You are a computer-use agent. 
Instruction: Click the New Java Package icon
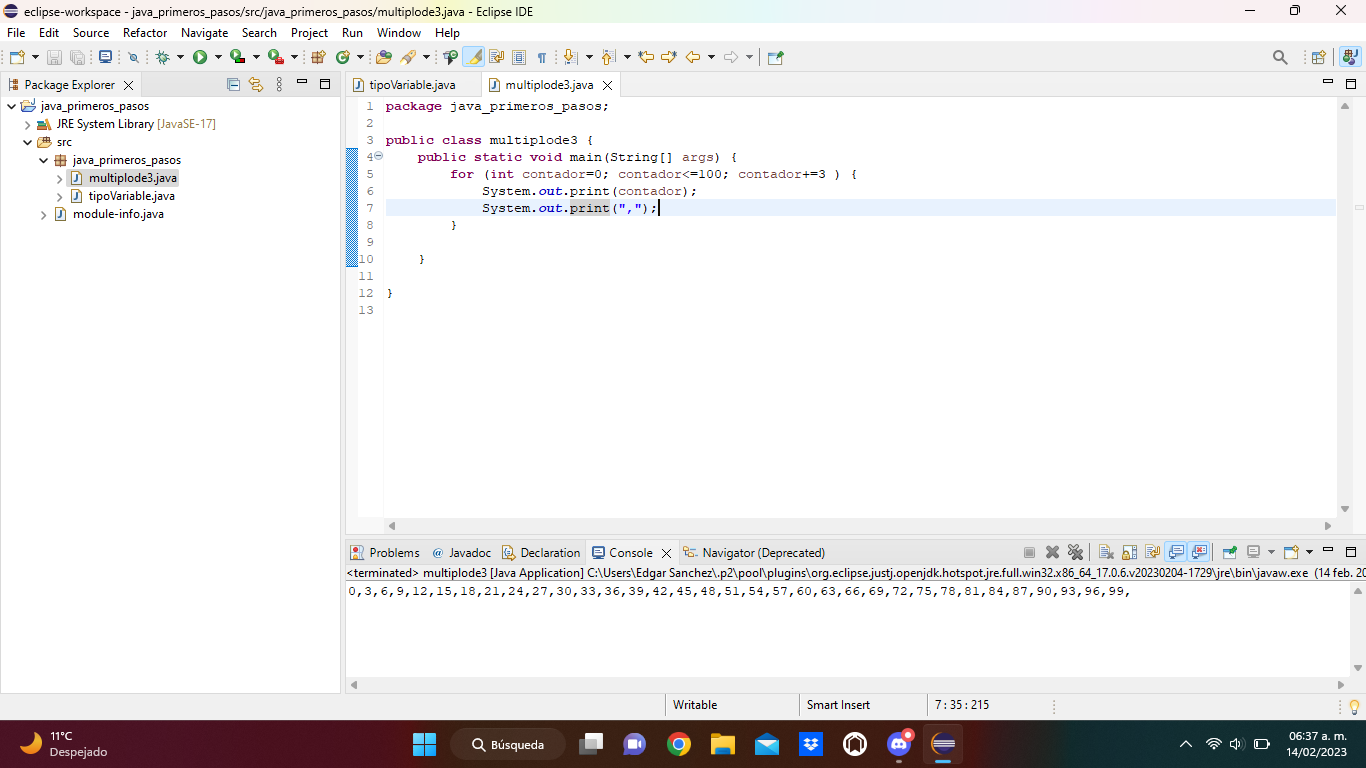coord(319,57)
